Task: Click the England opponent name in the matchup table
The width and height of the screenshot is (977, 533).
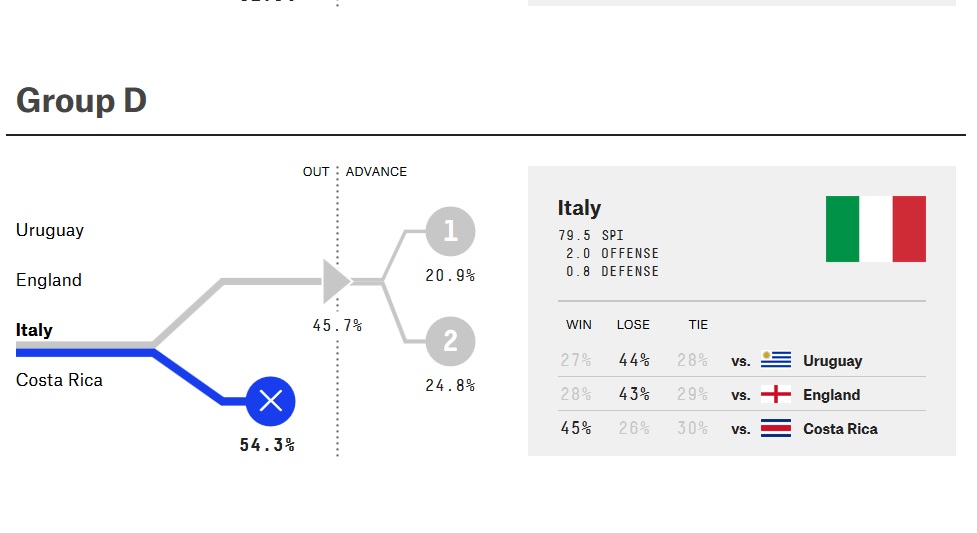Action: coord(831,395)
